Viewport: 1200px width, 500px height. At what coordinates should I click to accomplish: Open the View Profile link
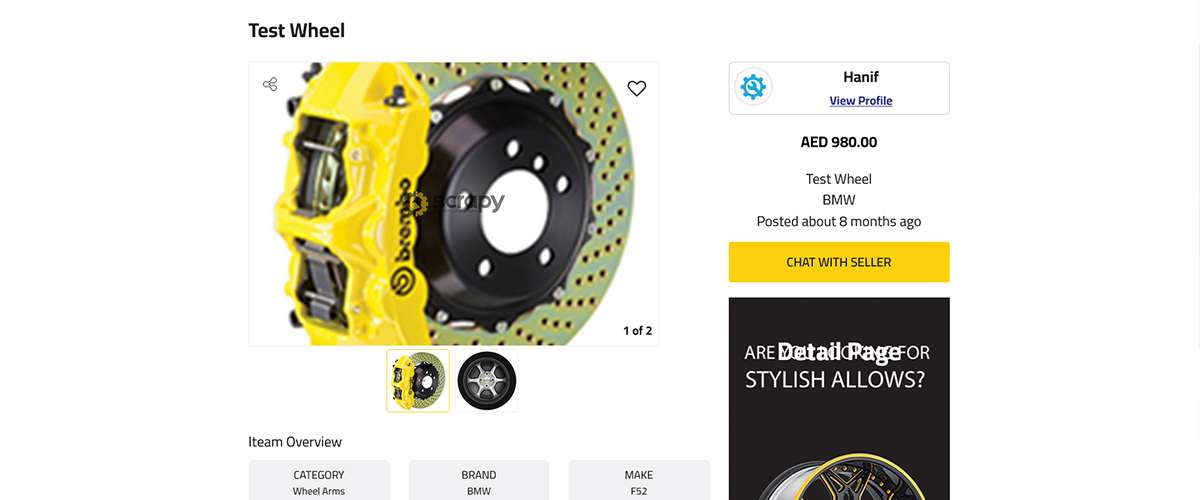[x=860, y=101]
